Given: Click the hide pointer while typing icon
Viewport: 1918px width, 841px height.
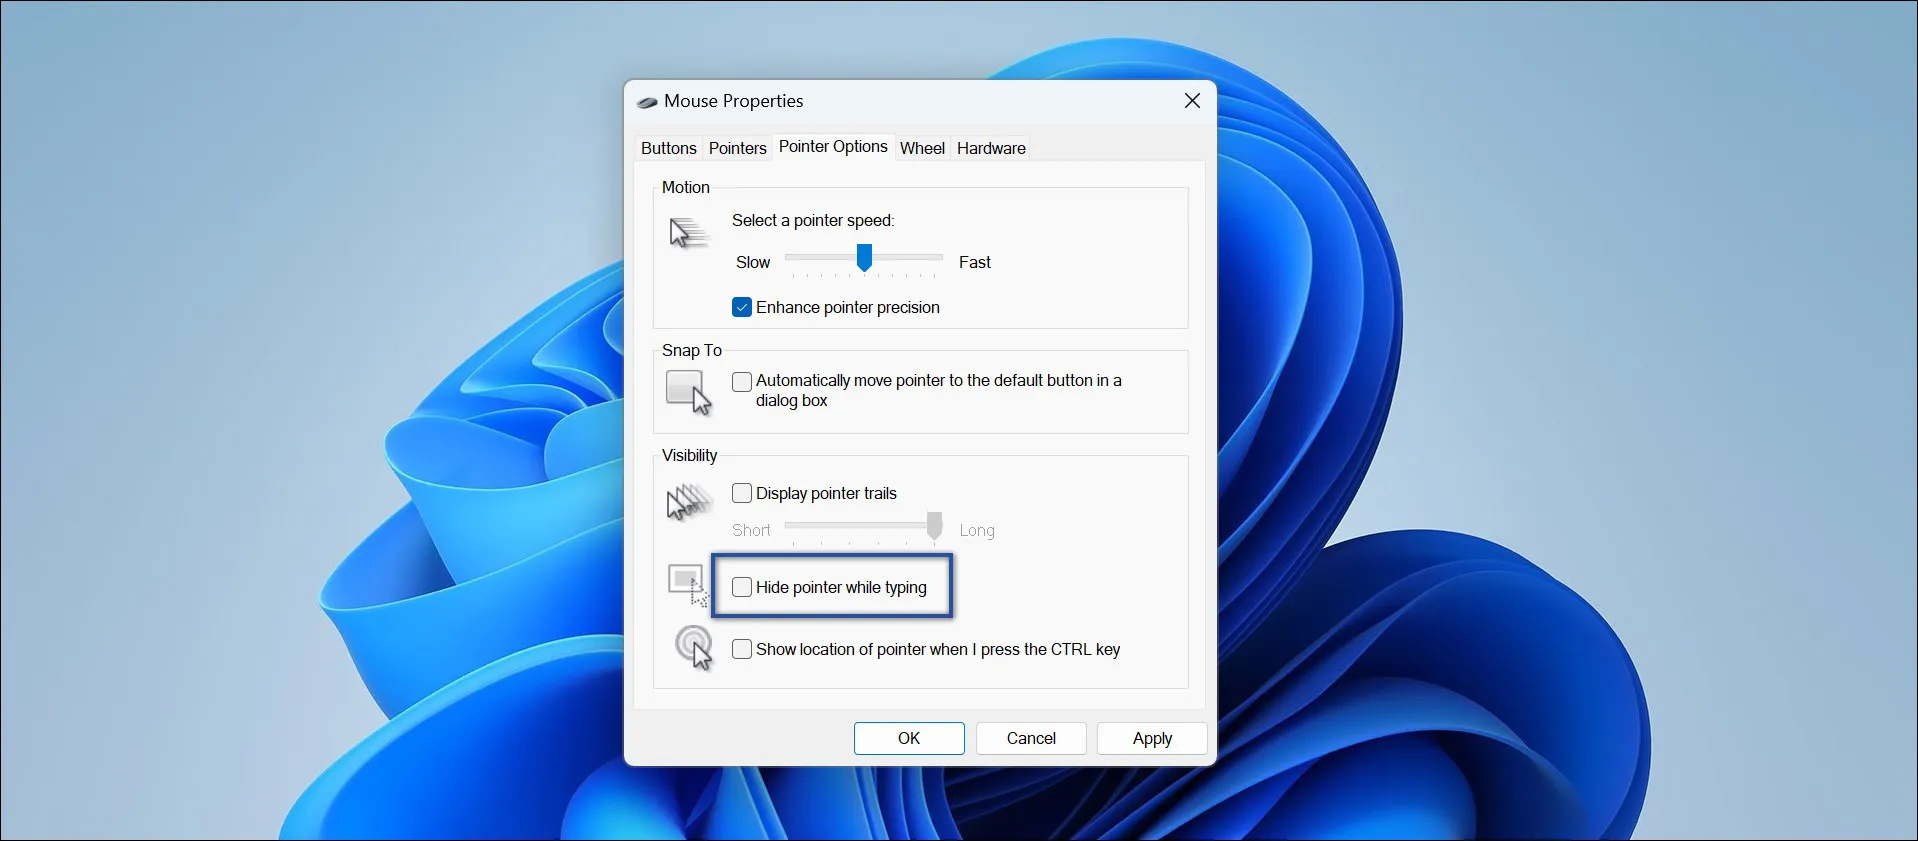Looking at the screenshot, I should (x=688, y=585).
